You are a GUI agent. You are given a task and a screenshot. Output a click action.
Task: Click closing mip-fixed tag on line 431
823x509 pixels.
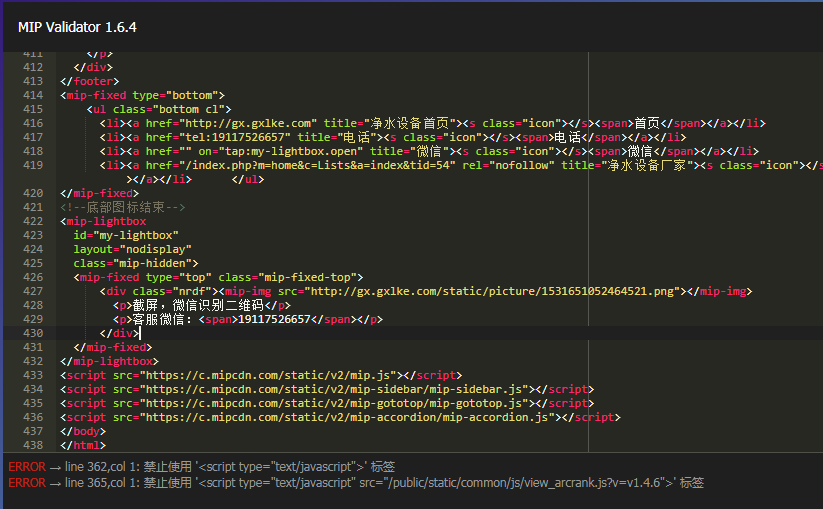pos(113,347)
